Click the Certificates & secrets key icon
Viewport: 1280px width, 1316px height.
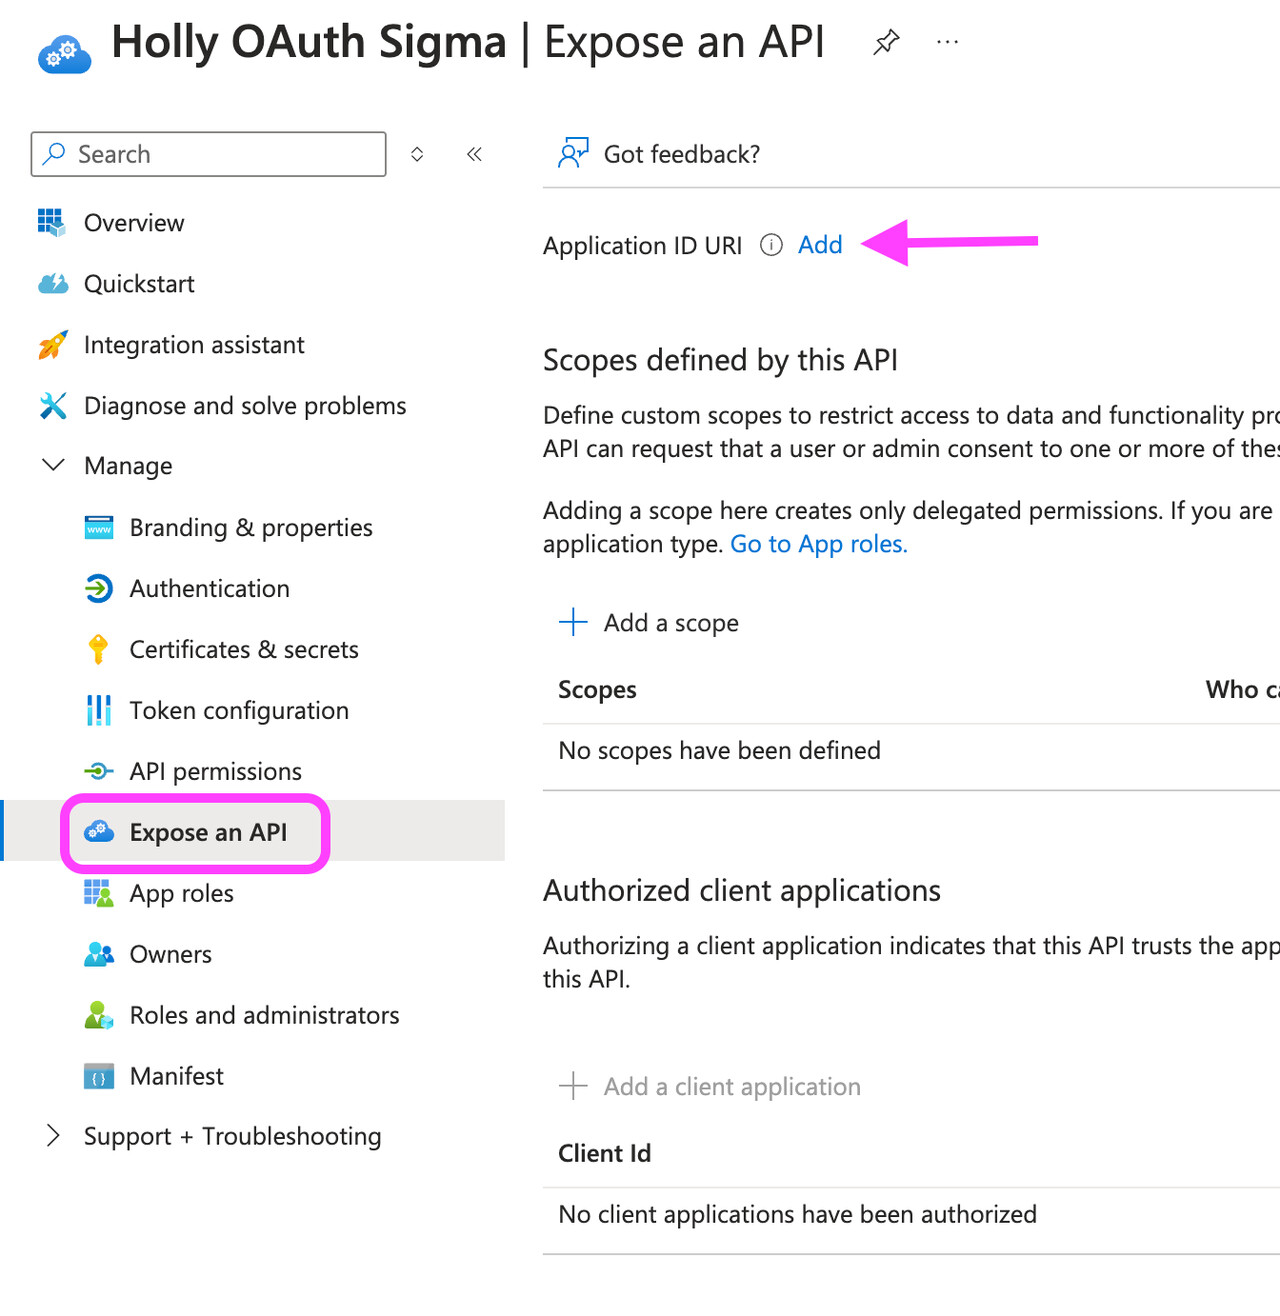99,648
